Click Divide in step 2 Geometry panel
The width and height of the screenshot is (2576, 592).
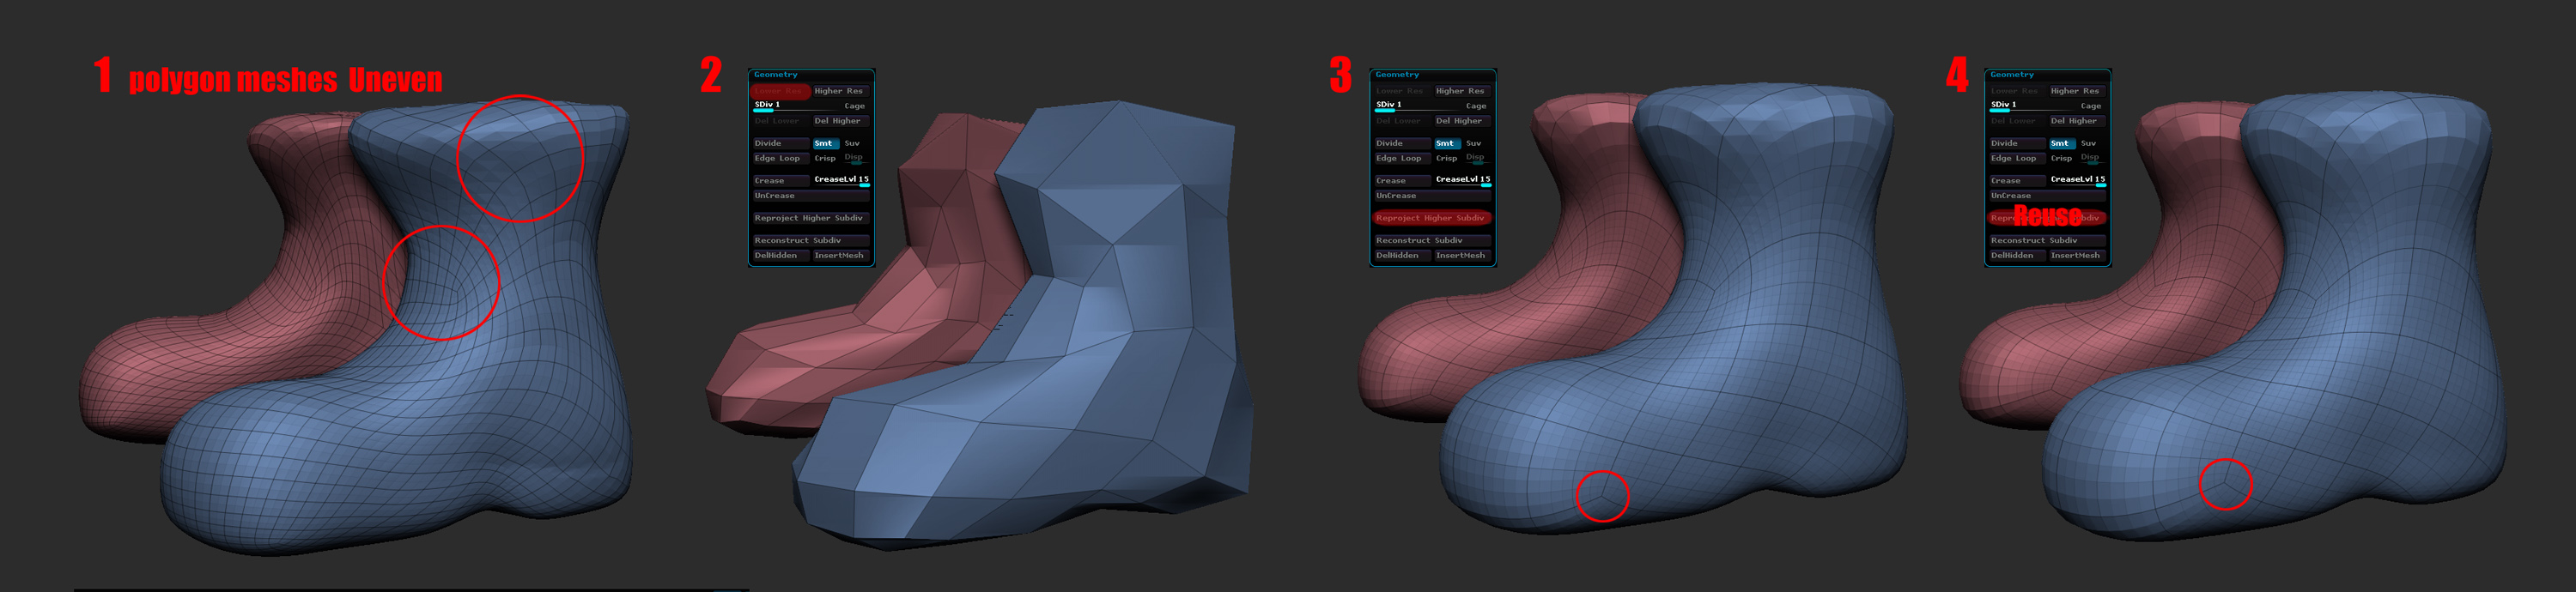(x=782, y=144)
